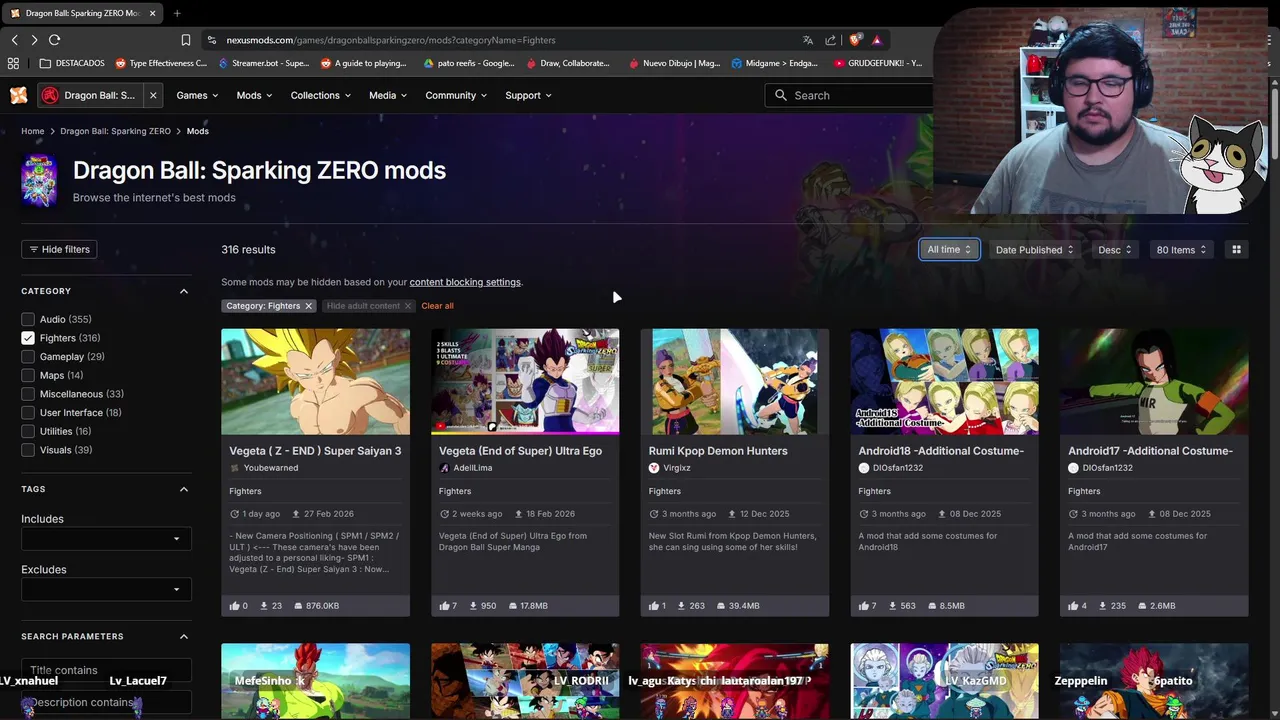Click the Hide filters button
Viewport: 1280px width, 720px height.
[59, 249]
